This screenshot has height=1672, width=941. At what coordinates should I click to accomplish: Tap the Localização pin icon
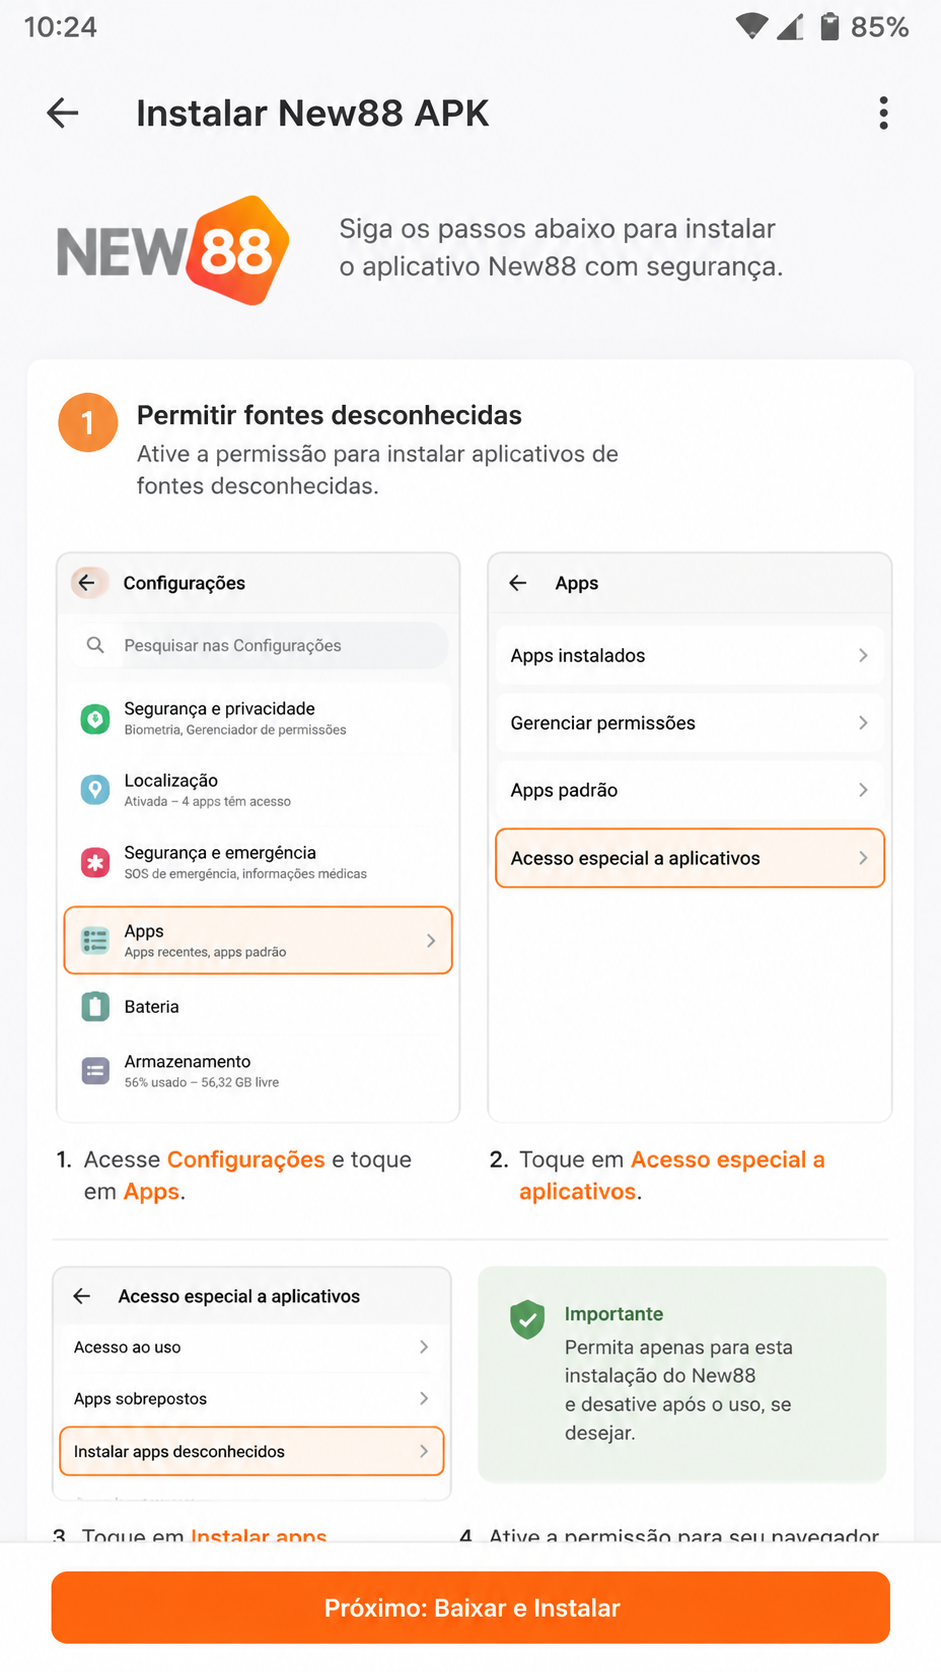click(x=95, y=790)
